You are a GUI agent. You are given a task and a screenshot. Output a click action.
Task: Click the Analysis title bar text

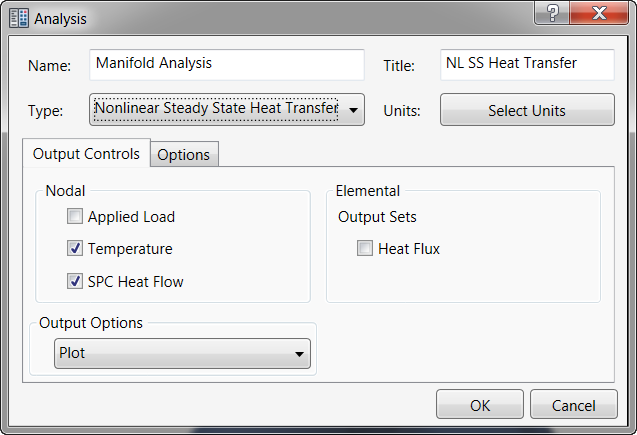60,18
